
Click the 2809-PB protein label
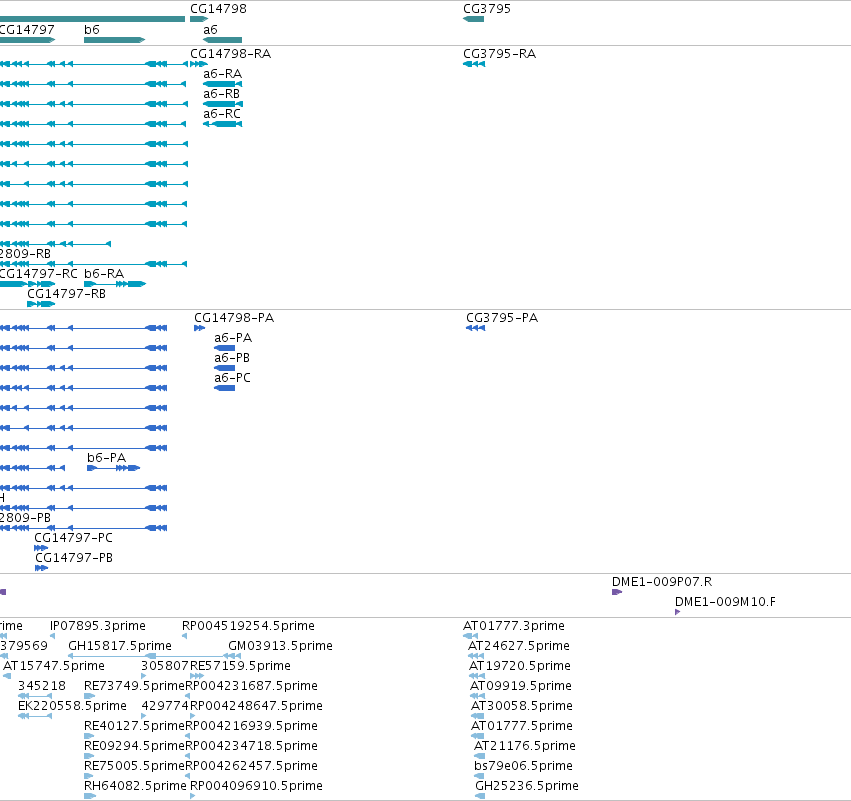pyautogui.click(x=26, y=518)
